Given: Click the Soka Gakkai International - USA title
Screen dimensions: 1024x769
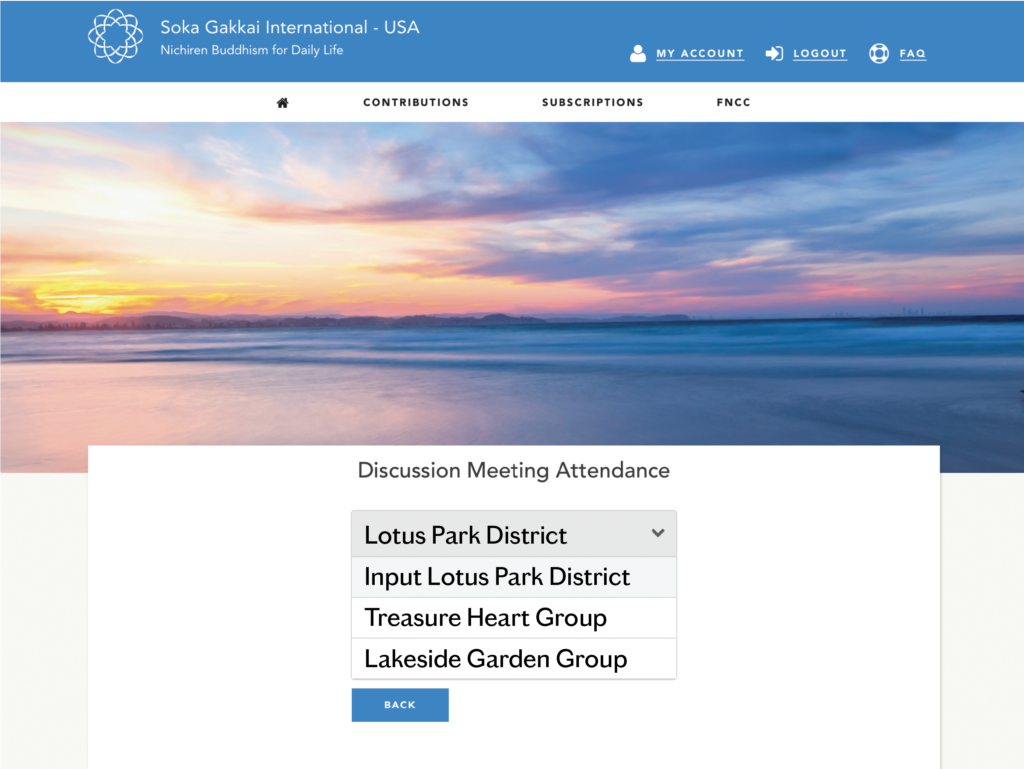Looking at the screenshot, I should tap(290, 28).
